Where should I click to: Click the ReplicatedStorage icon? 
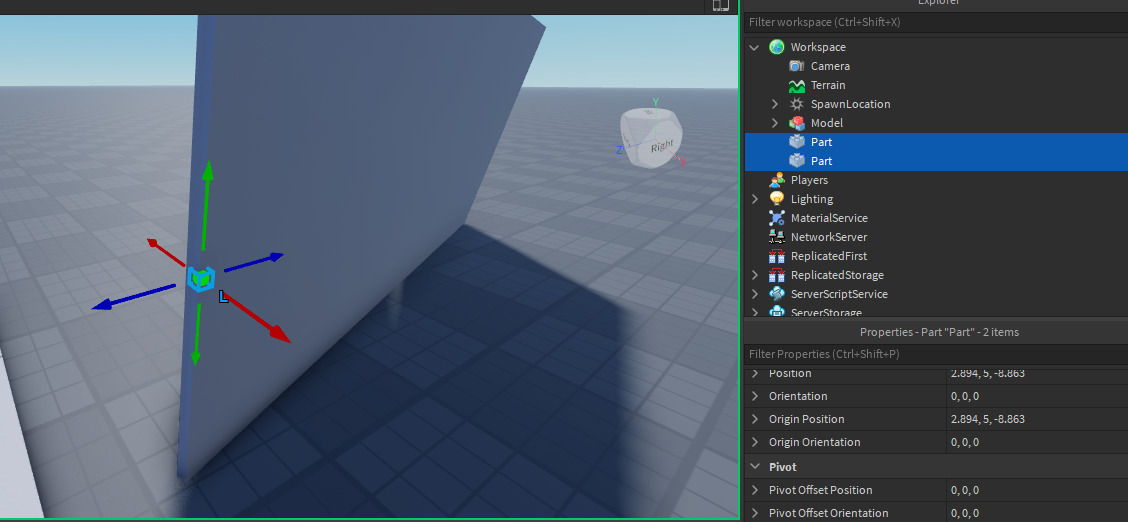pyautogui.click(x=776, y=275)
